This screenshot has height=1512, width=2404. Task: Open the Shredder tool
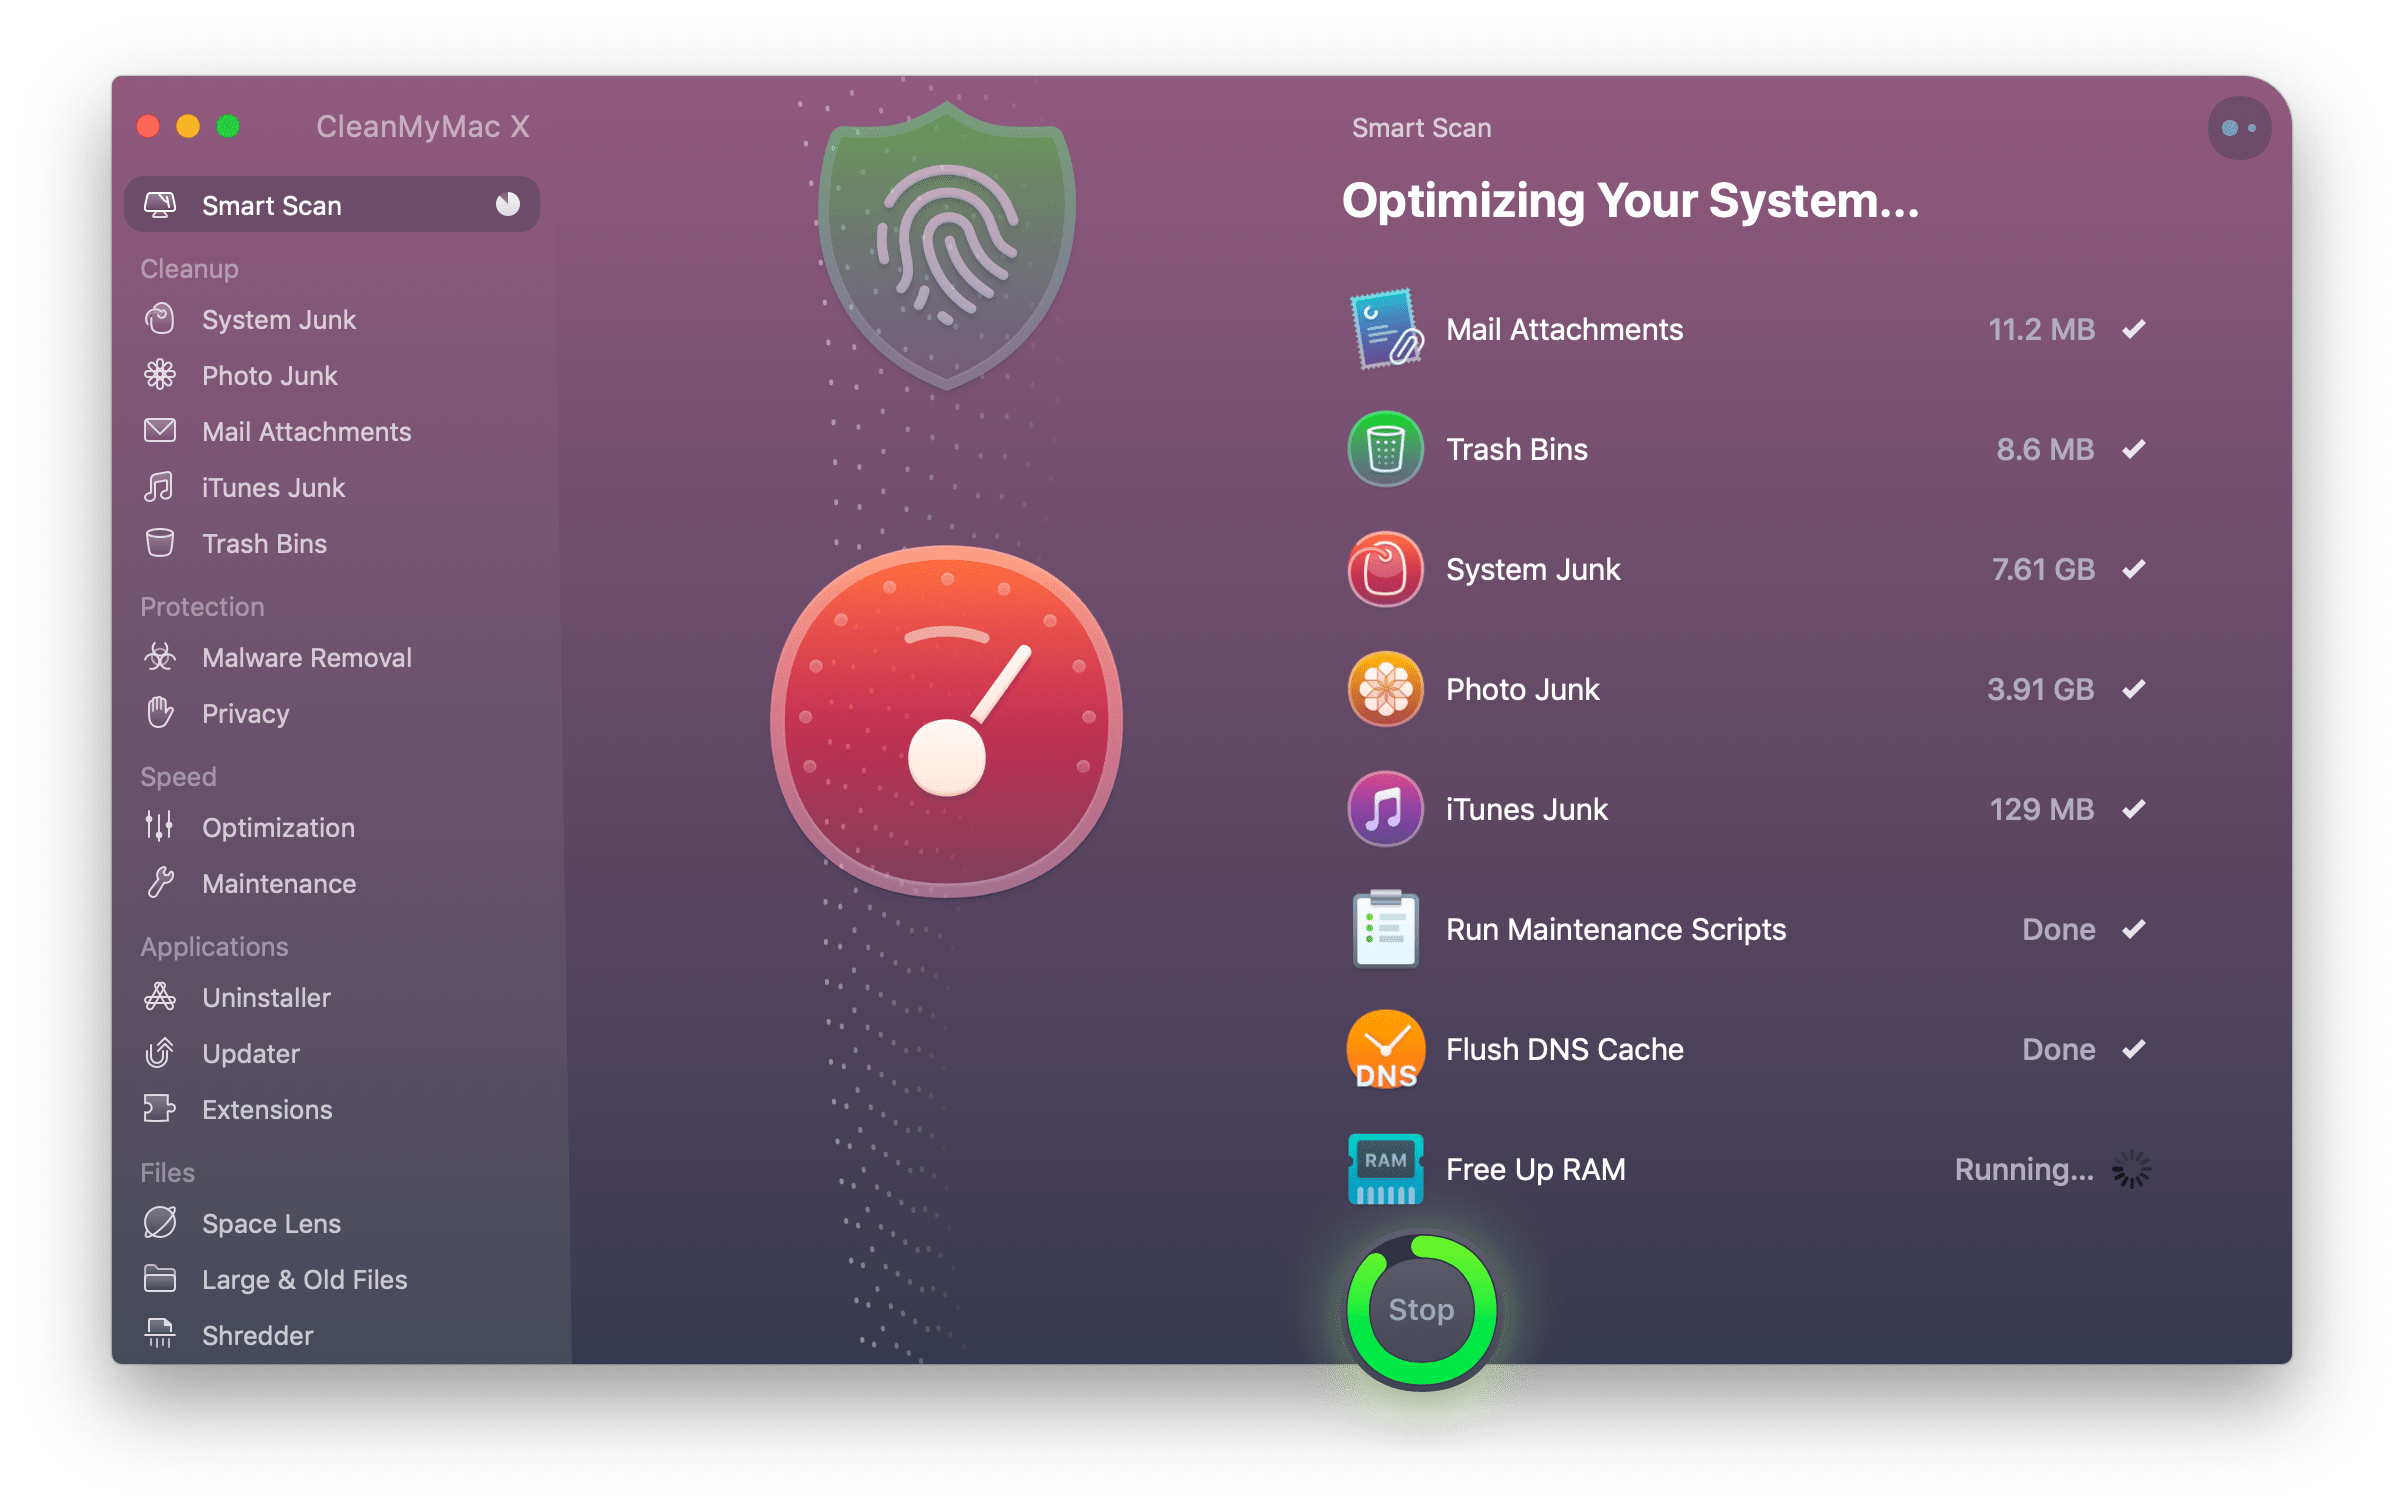[257, 1334]
